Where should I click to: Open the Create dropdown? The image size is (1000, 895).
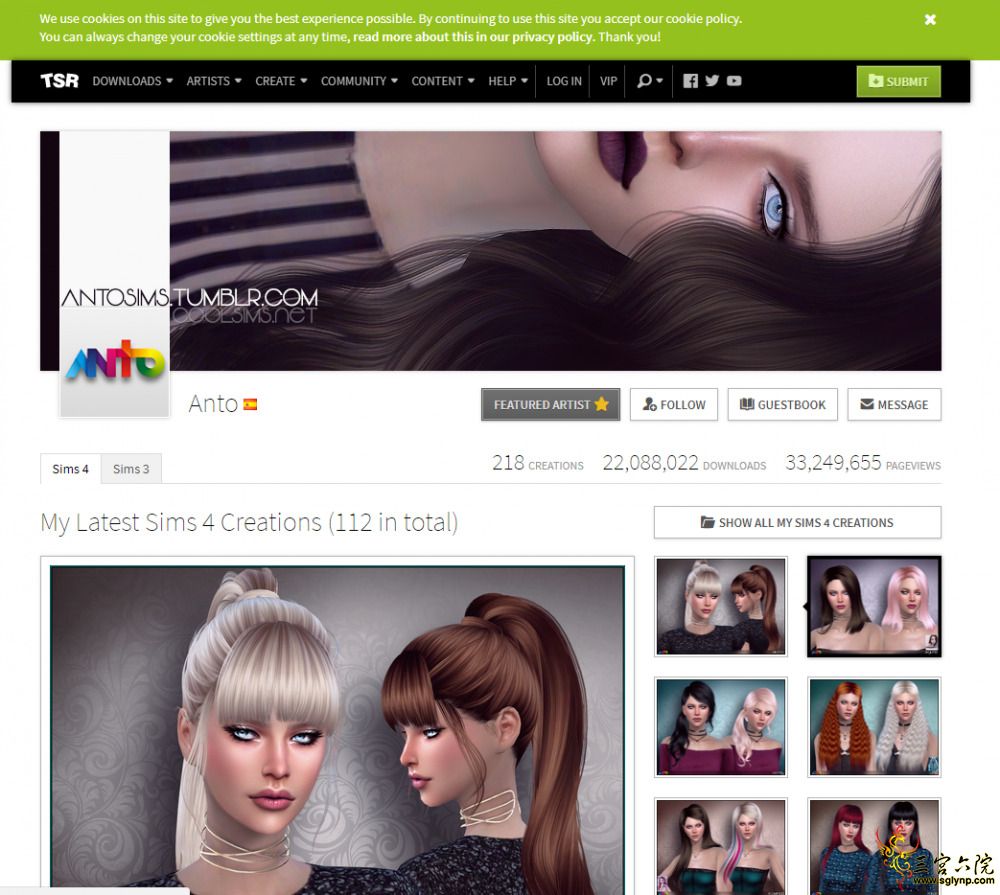tap(281, 81)
